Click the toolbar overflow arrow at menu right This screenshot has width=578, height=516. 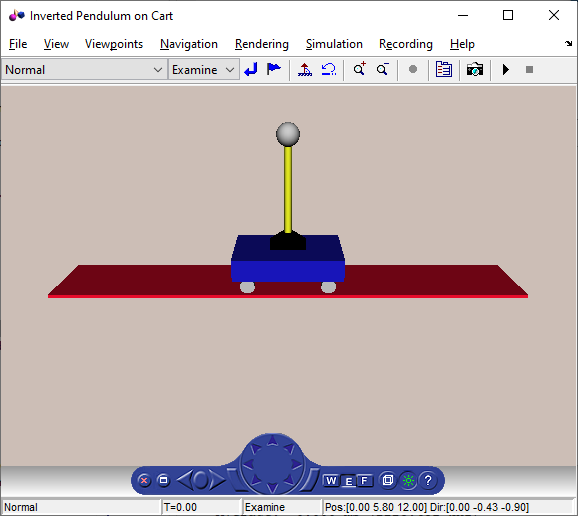[568, 43]
